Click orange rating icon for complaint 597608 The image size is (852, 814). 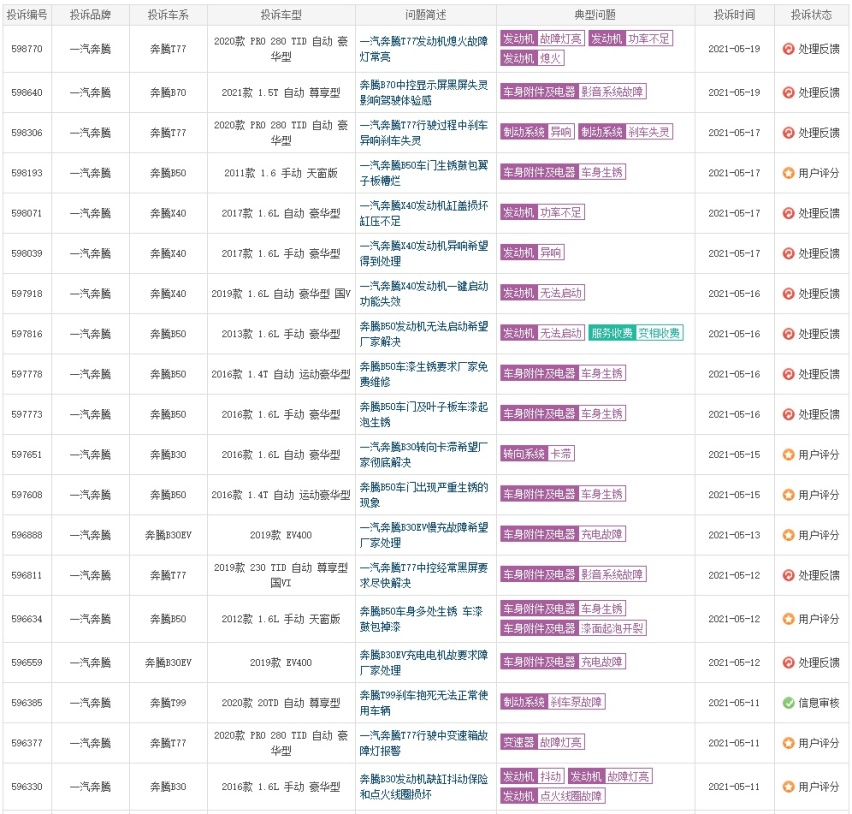tap(788, 494)
